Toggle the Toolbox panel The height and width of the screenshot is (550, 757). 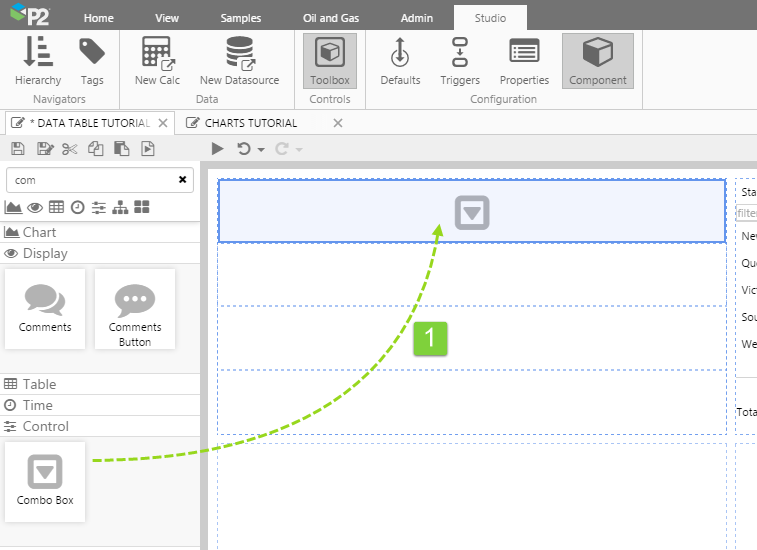(330, 60)
